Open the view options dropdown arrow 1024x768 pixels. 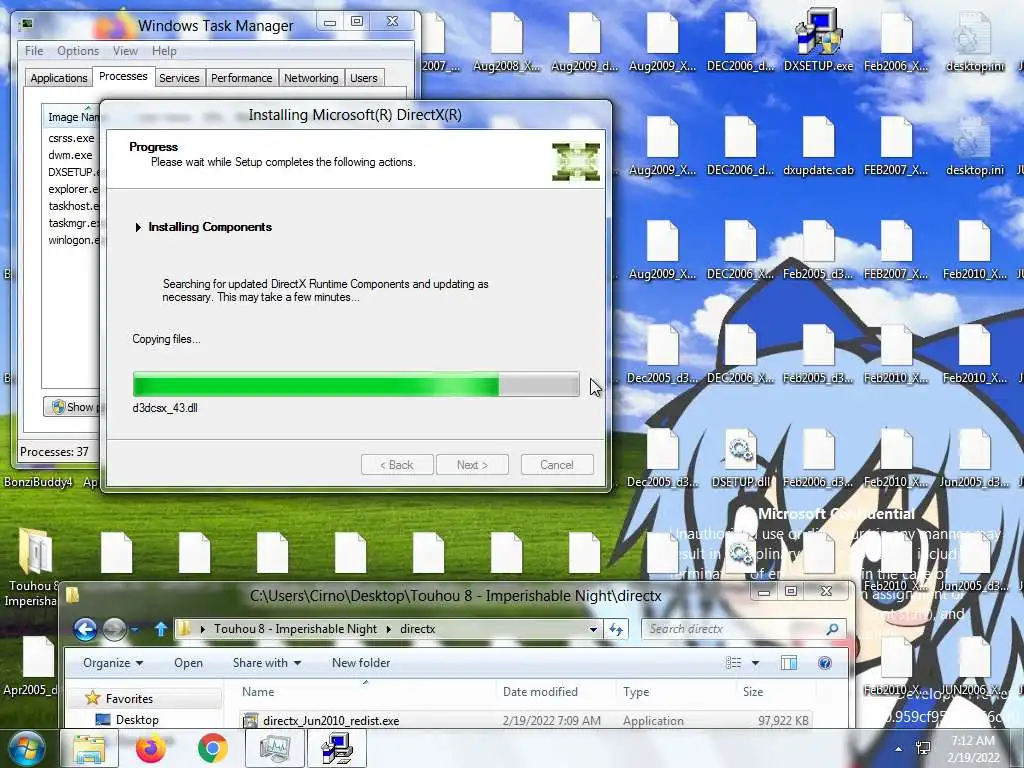(x=756, y=663)
